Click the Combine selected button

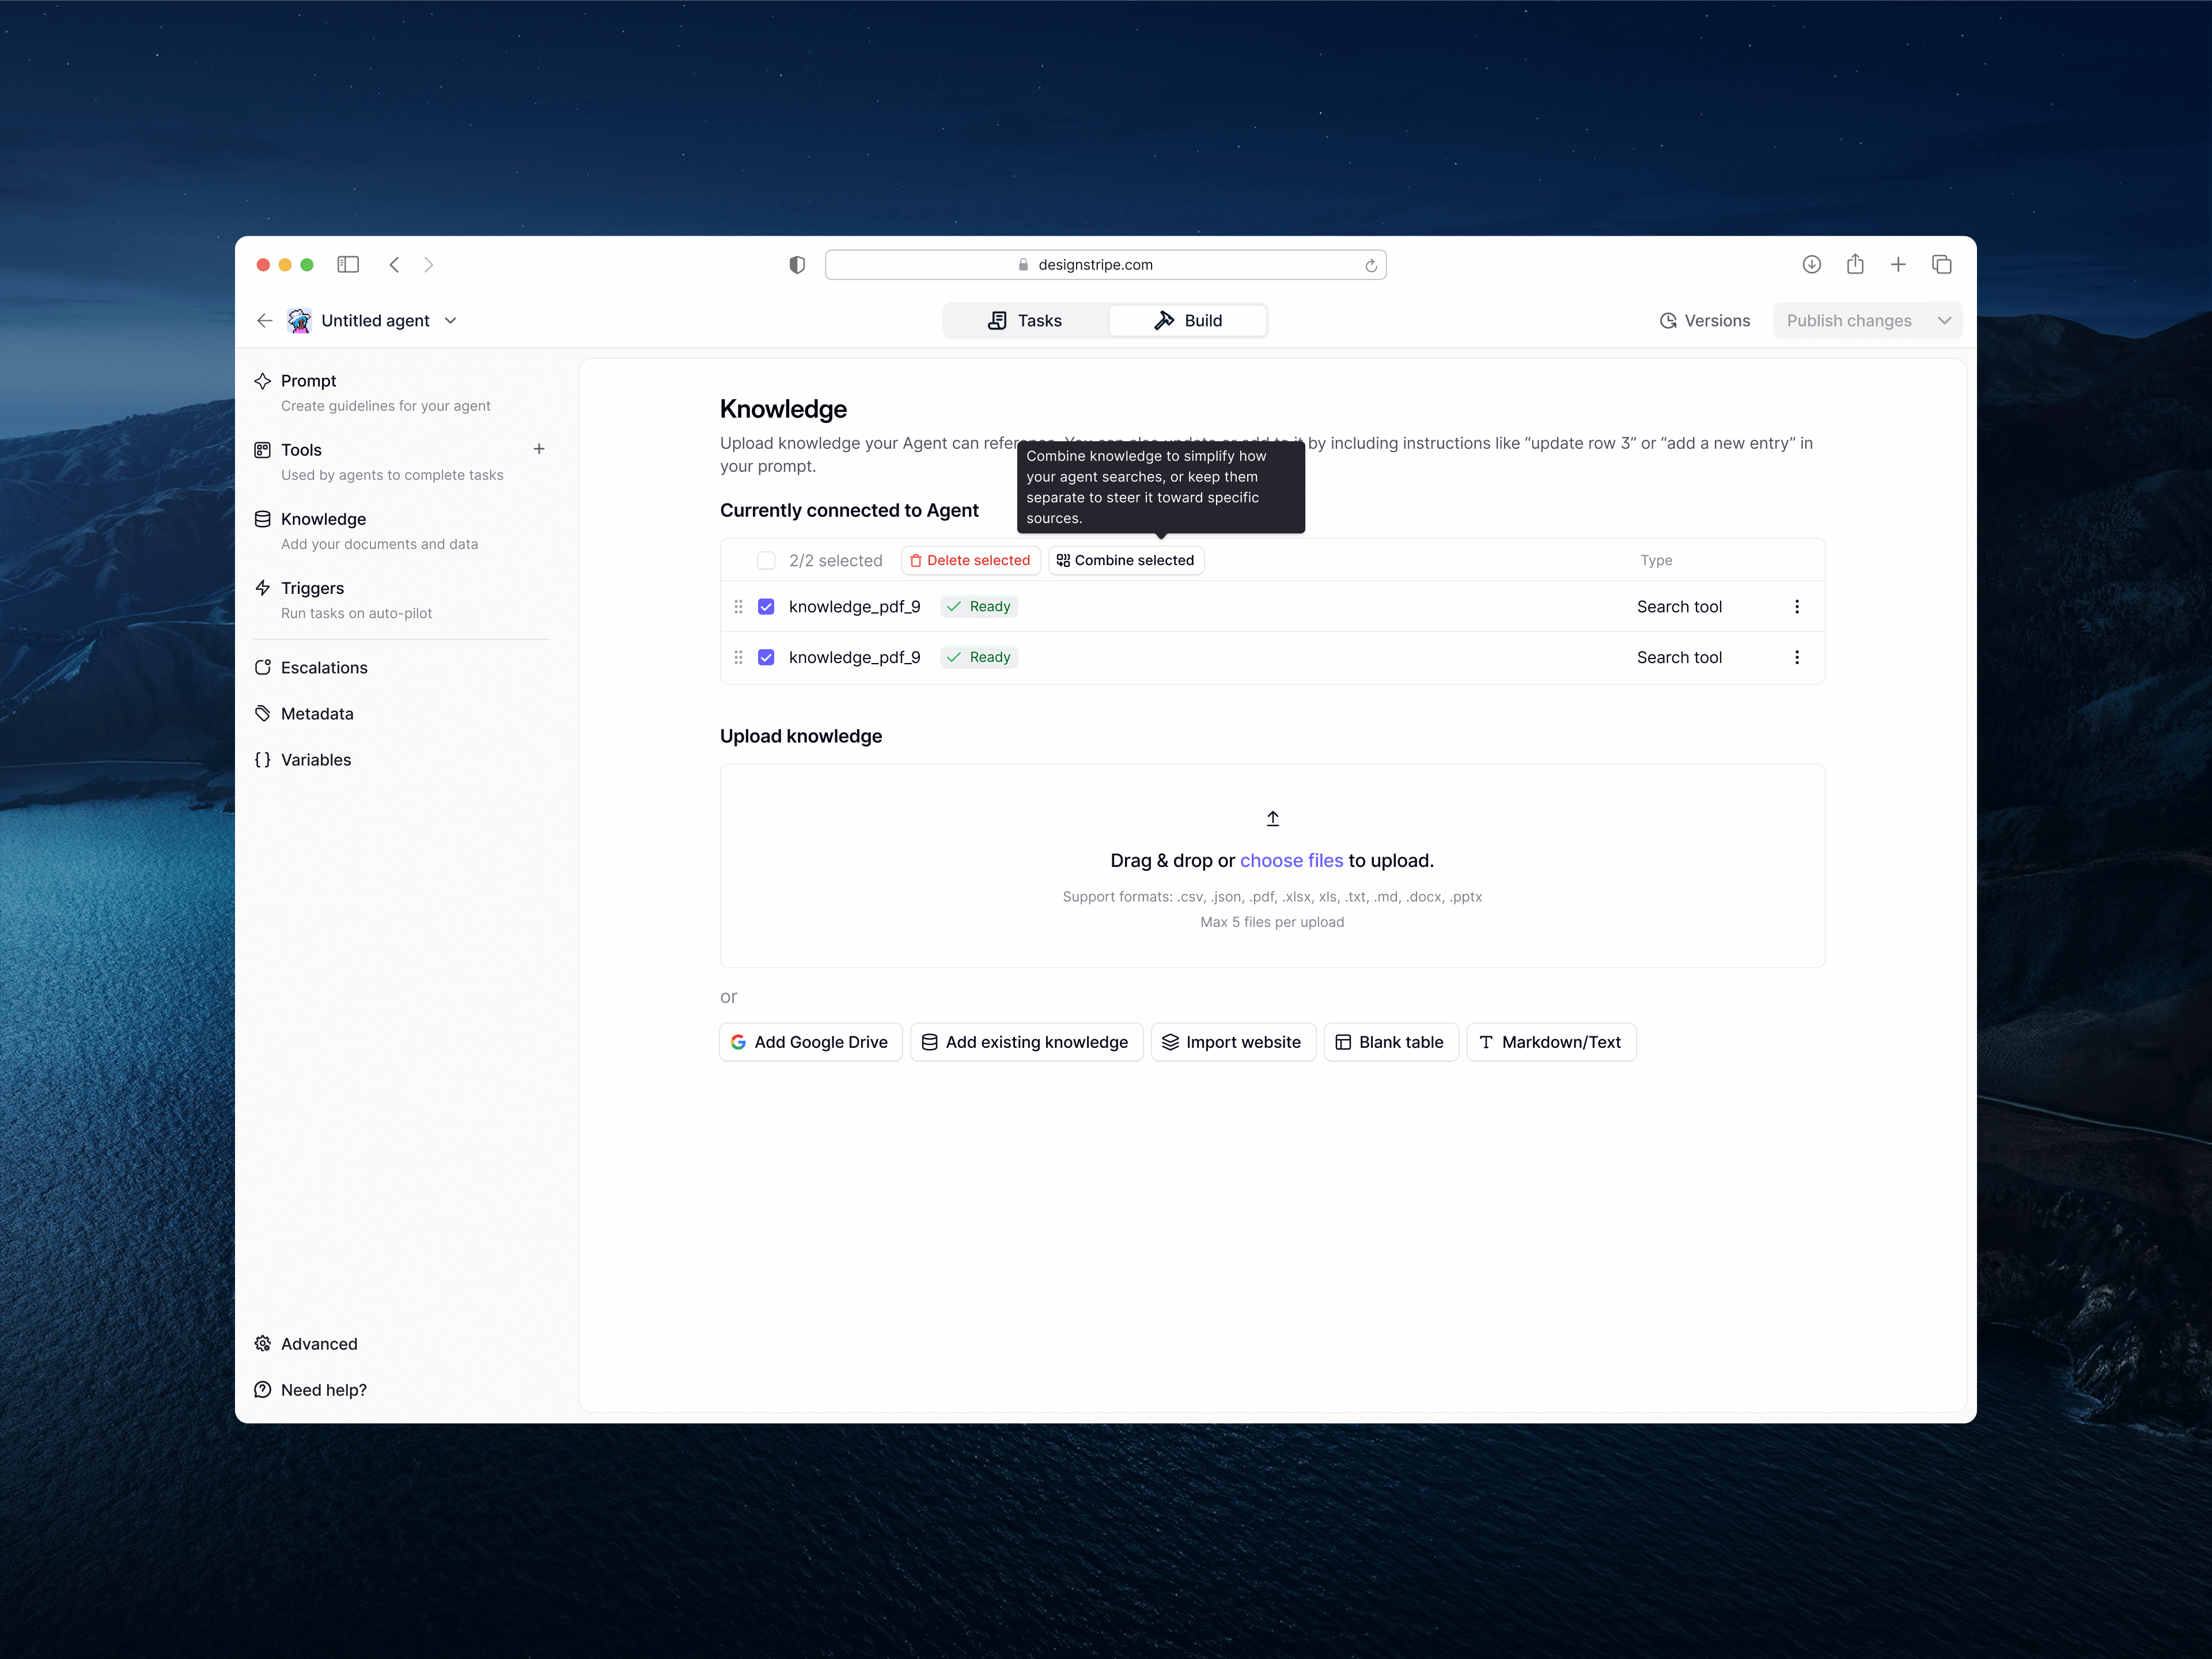(1125, 560)
